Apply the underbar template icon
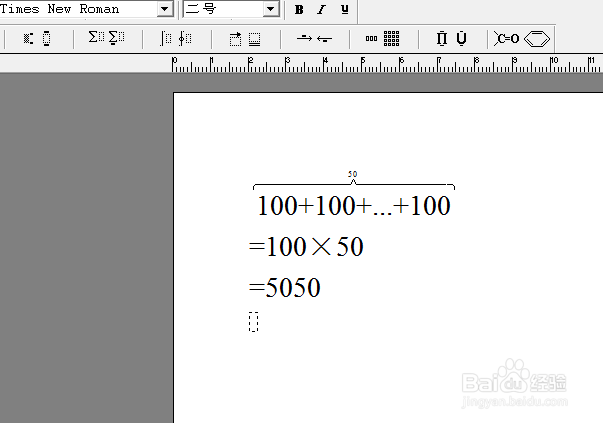Screen dimensions: 603x423 [x=461, y=38]
